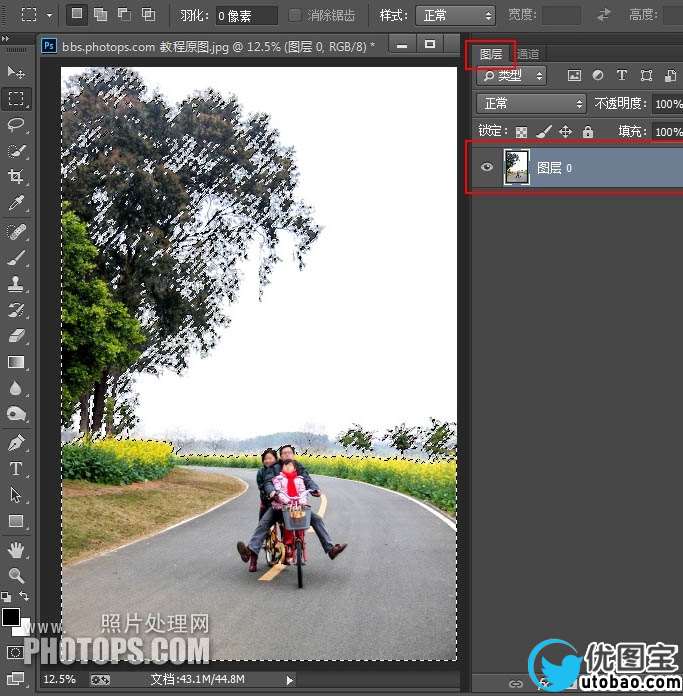Click the link layers icon
683x696 pixels.
pos(516,684)
